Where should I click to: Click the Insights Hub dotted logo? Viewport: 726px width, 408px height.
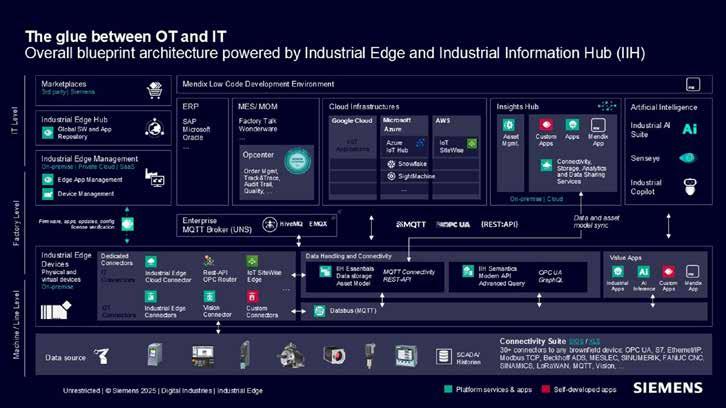pos(607,107)
